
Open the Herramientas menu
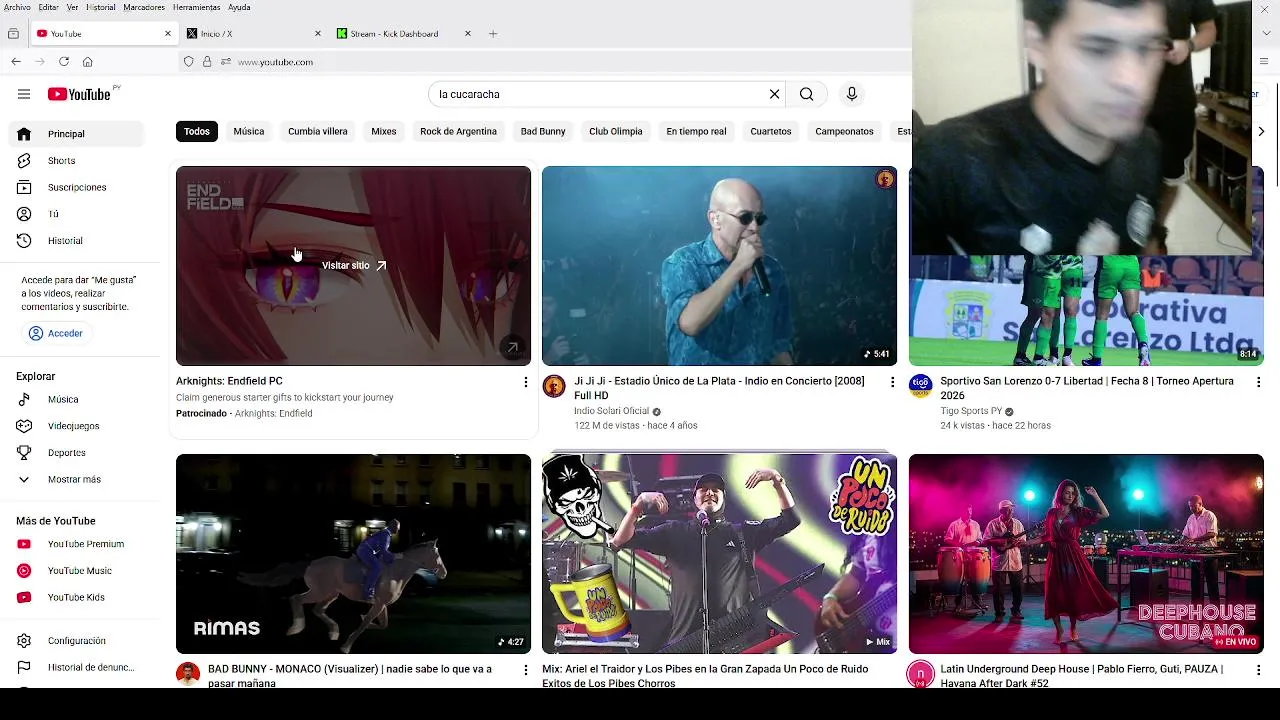(x=196, y=7)
